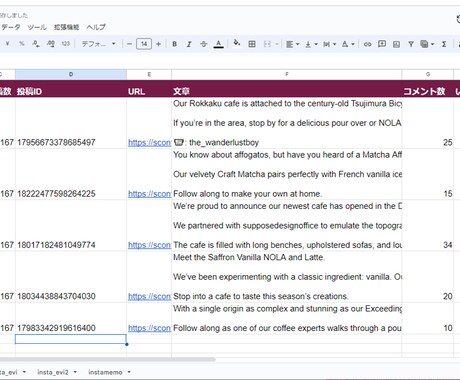Select column E header

149,74
